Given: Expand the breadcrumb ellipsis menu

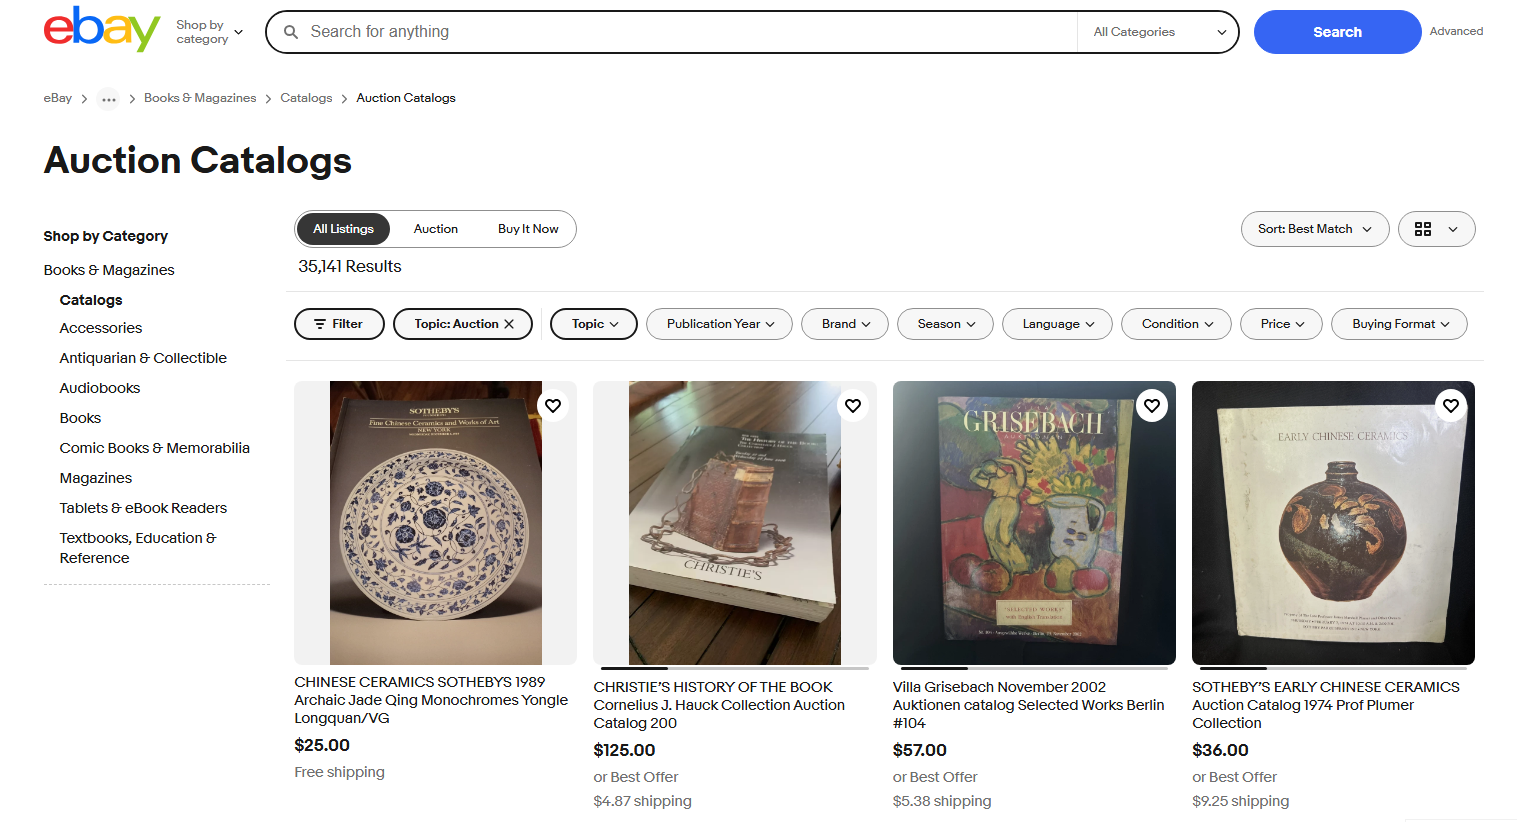Looking at the screenshot, I should coord(108,99).
